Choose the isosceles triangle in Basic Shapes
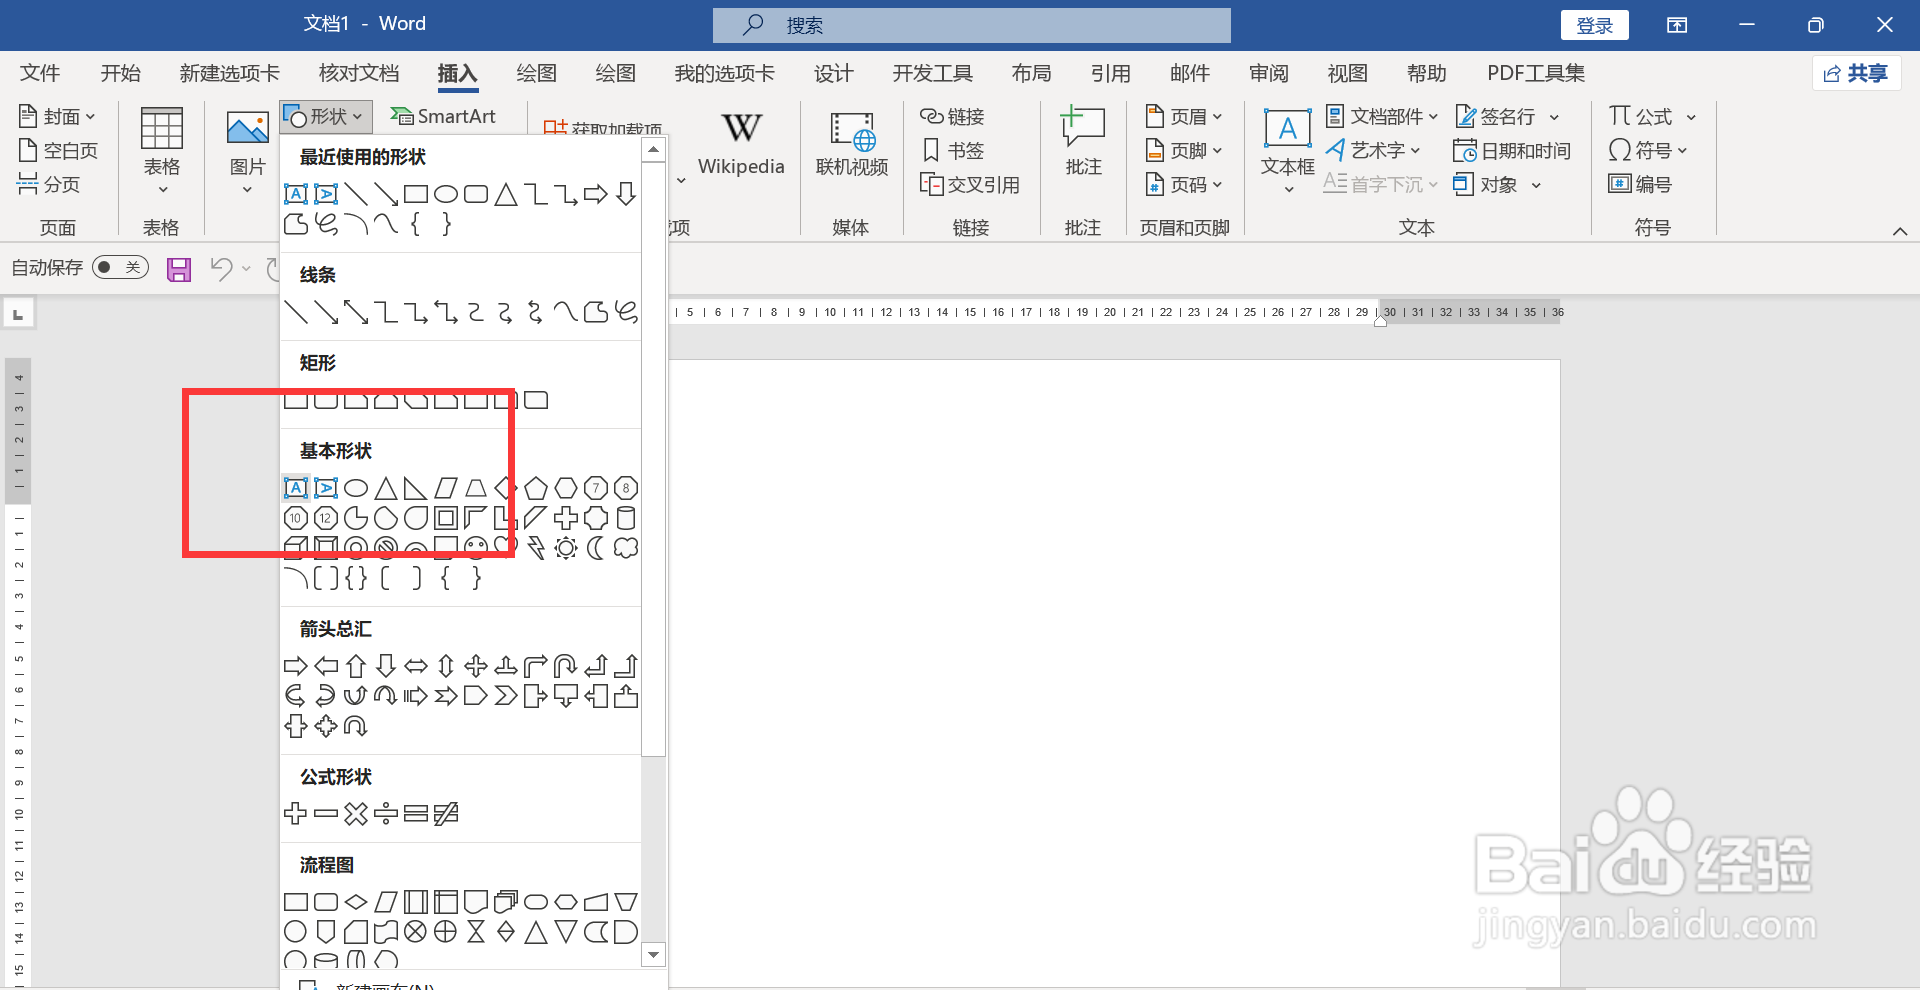The width and height of the screenshot is (1920, 990). (x=386, y=488)
